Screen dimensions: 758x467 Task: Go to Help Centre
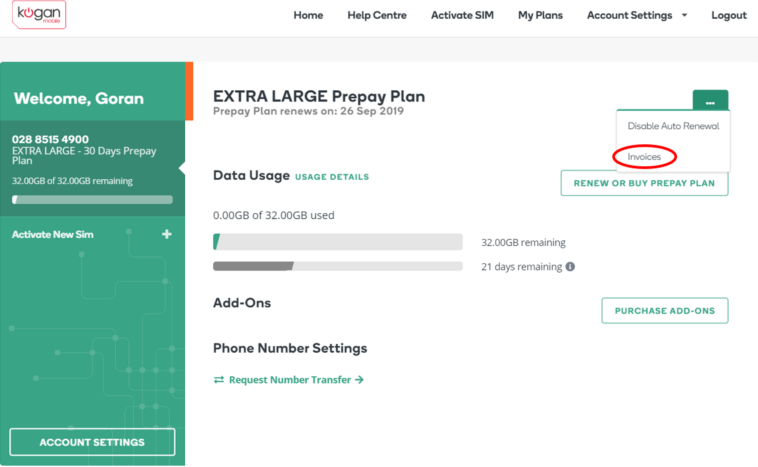tap(377, 15)
